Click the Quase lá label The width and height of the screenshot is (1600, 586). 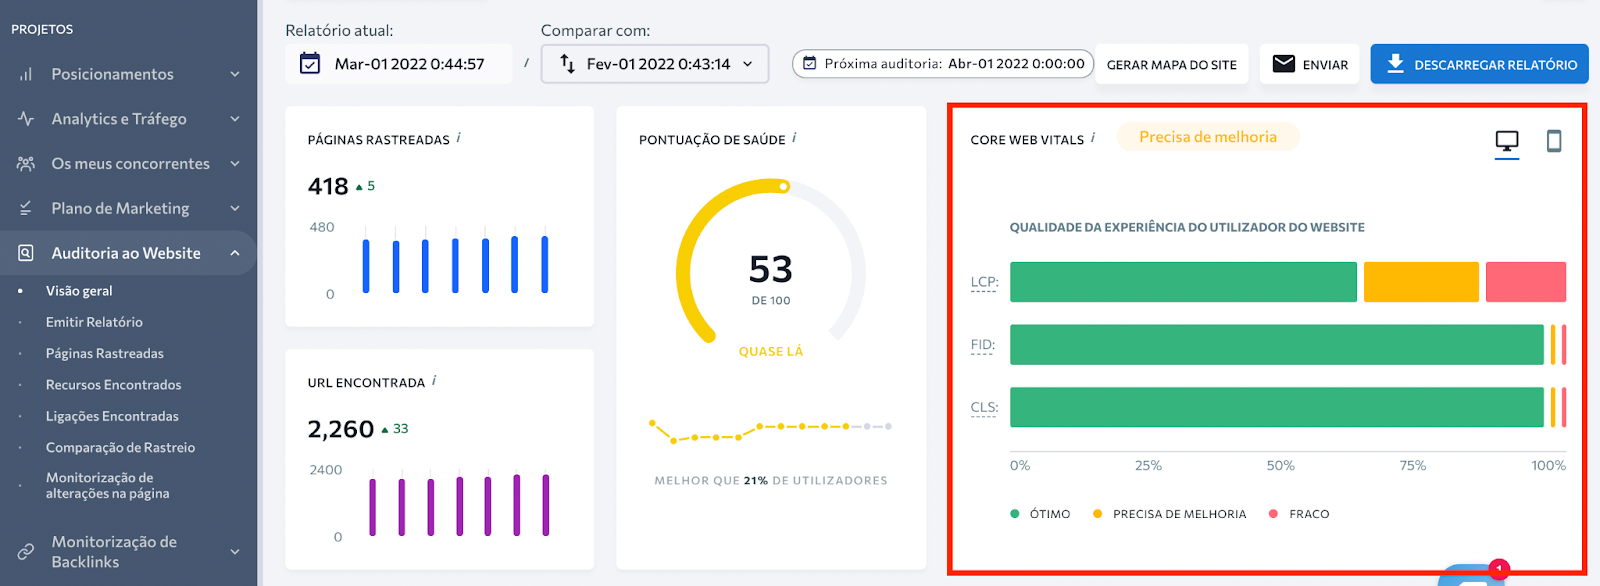click(x=771, y=352)
